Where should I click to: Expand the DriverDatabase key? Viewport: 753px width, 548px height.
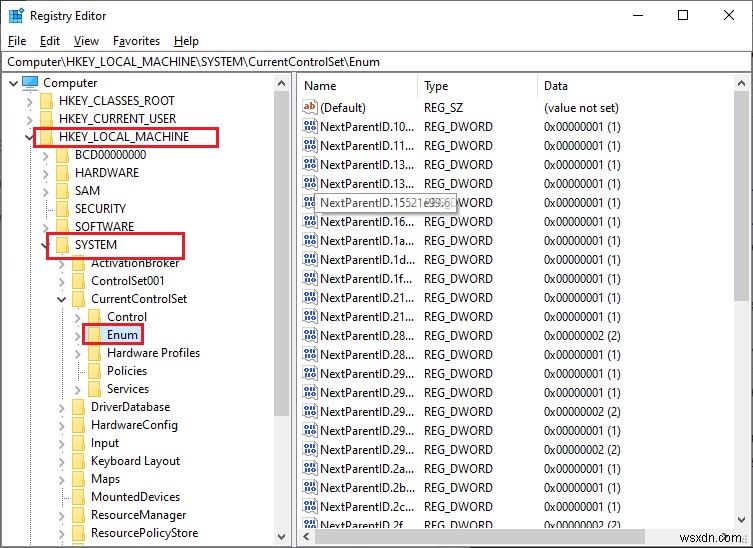pos(61,407)
